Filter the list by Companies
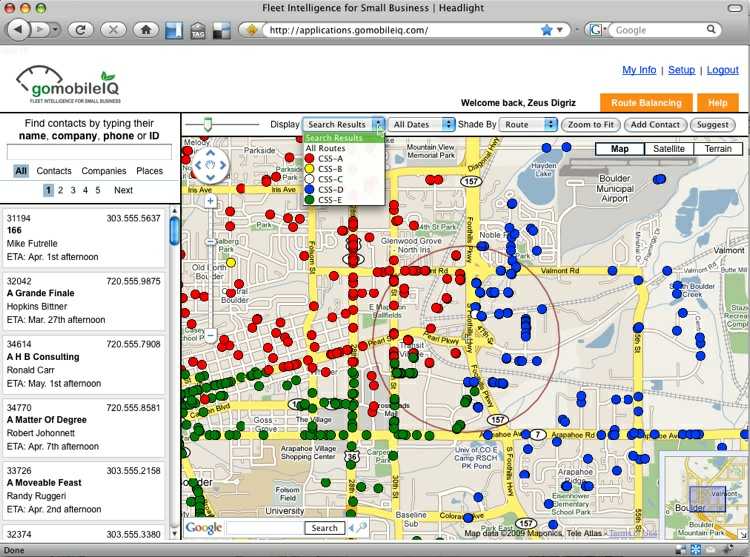Screen dimensions: 750x557 pos(104,171)
